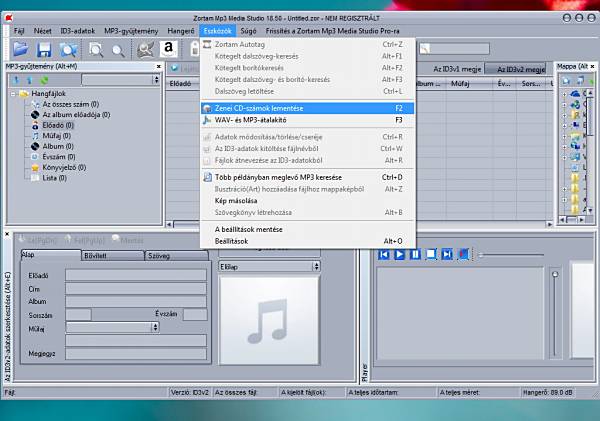Click the playback position slider in the player
This screenshot has height=421, width=600.
(511, 255)
